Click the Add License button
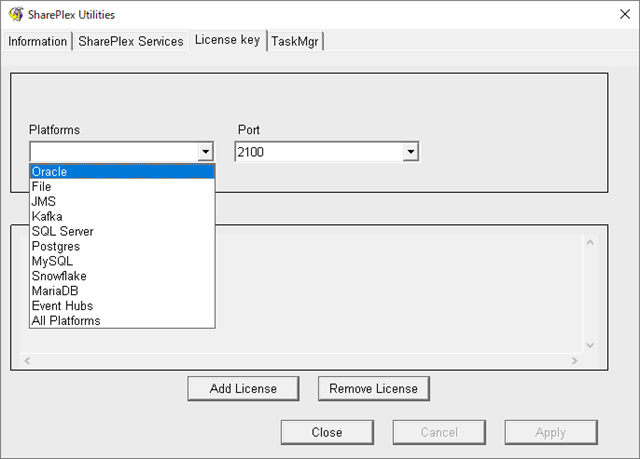Viewport: 640px width, 459px height. 243,388
